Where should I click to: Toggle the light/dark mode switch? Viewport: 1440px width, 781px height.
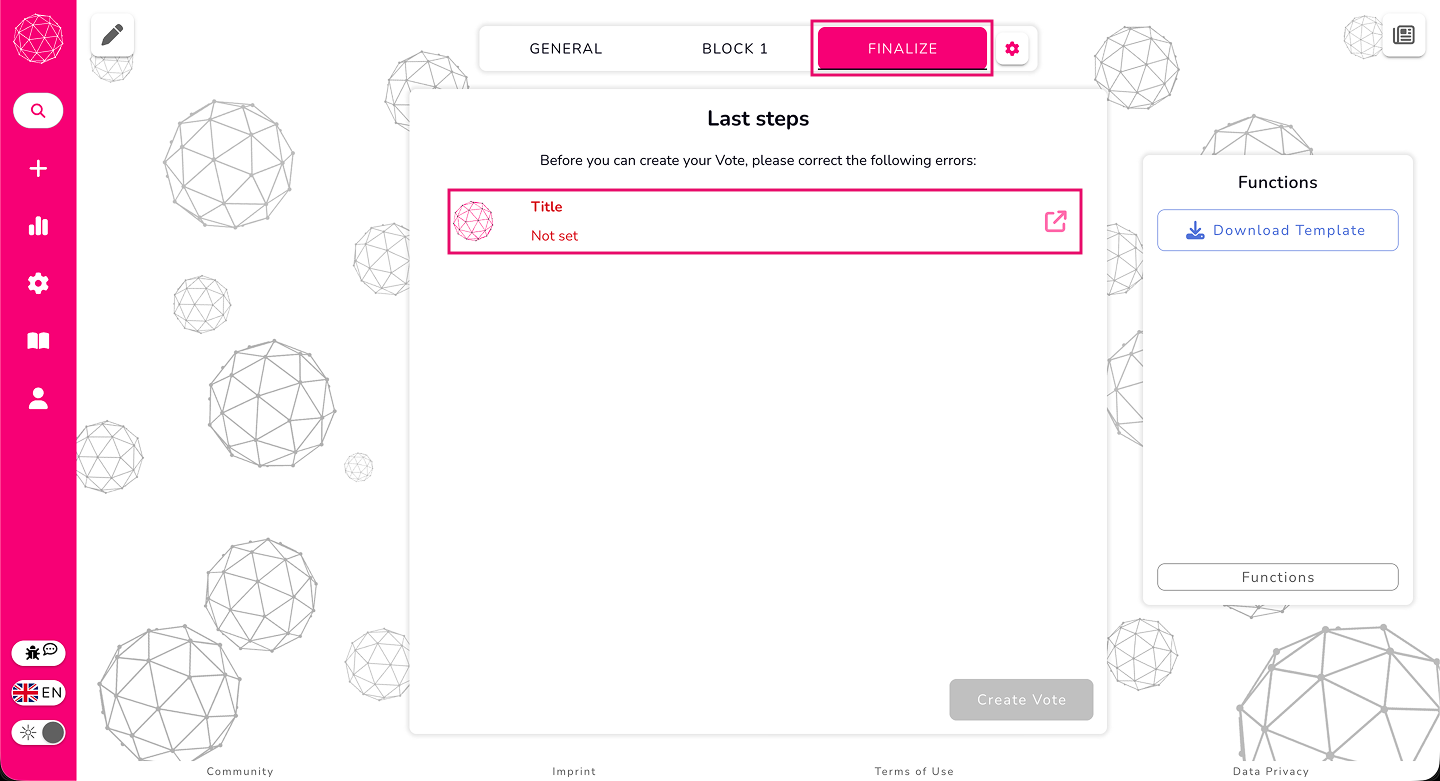(38, 733)
